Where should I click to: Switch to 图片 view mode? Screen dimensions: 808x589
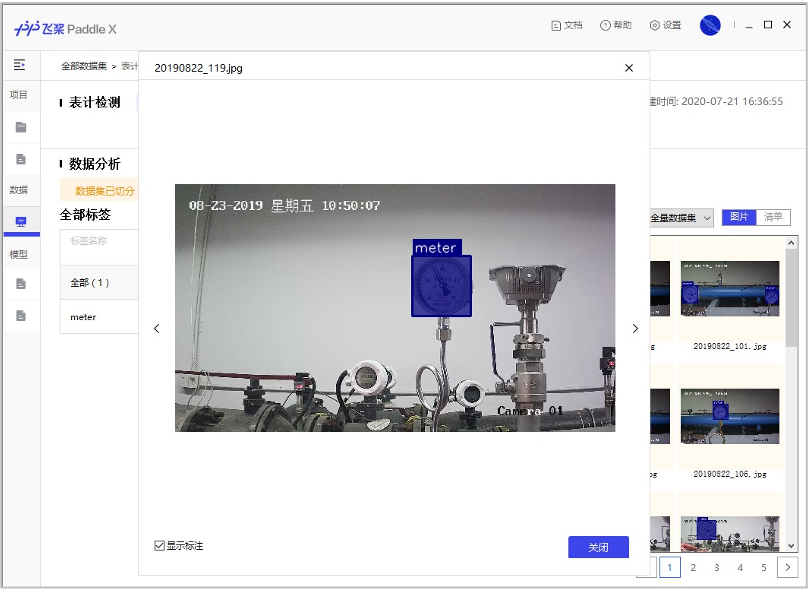coord(739,217)
